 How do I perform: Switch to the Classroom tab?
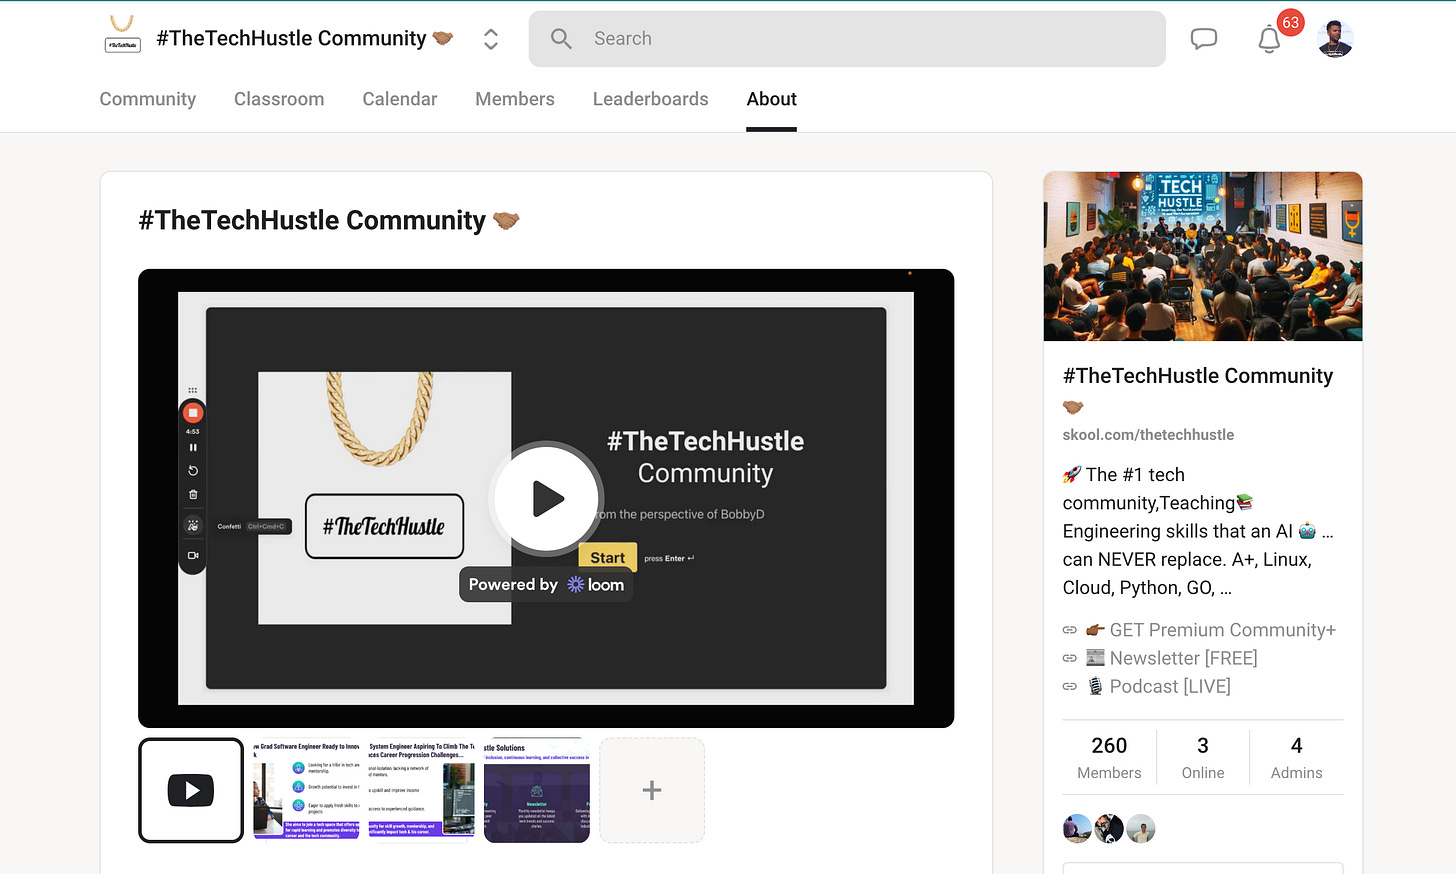pos(279,99)
